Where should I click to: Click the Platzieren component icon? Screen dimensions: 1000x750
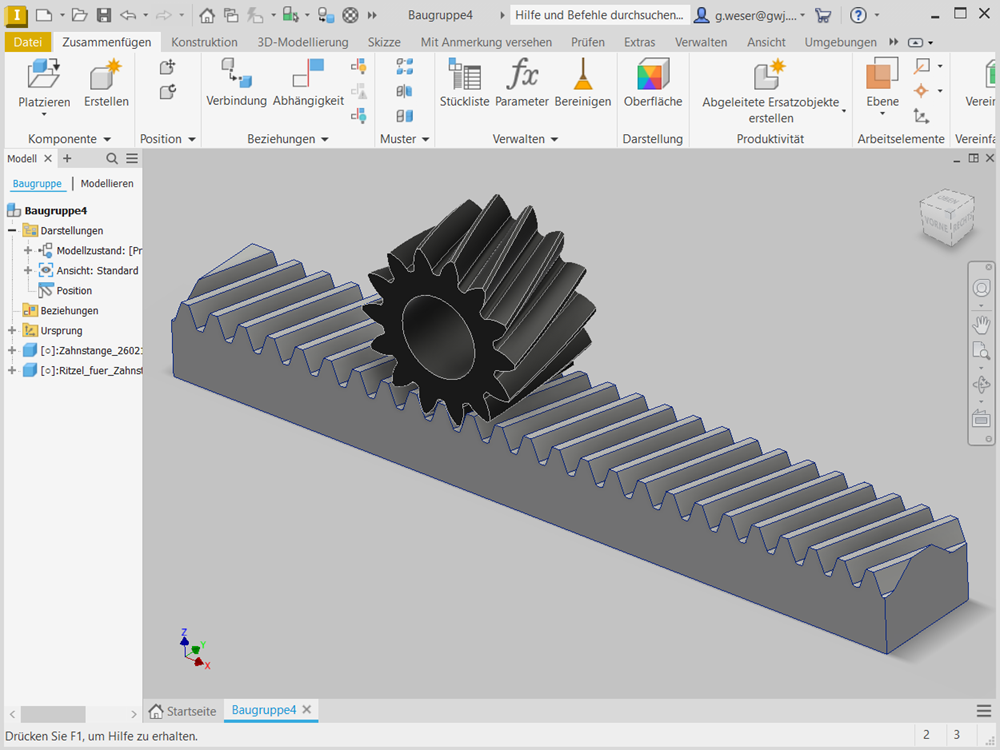(44, 76)
